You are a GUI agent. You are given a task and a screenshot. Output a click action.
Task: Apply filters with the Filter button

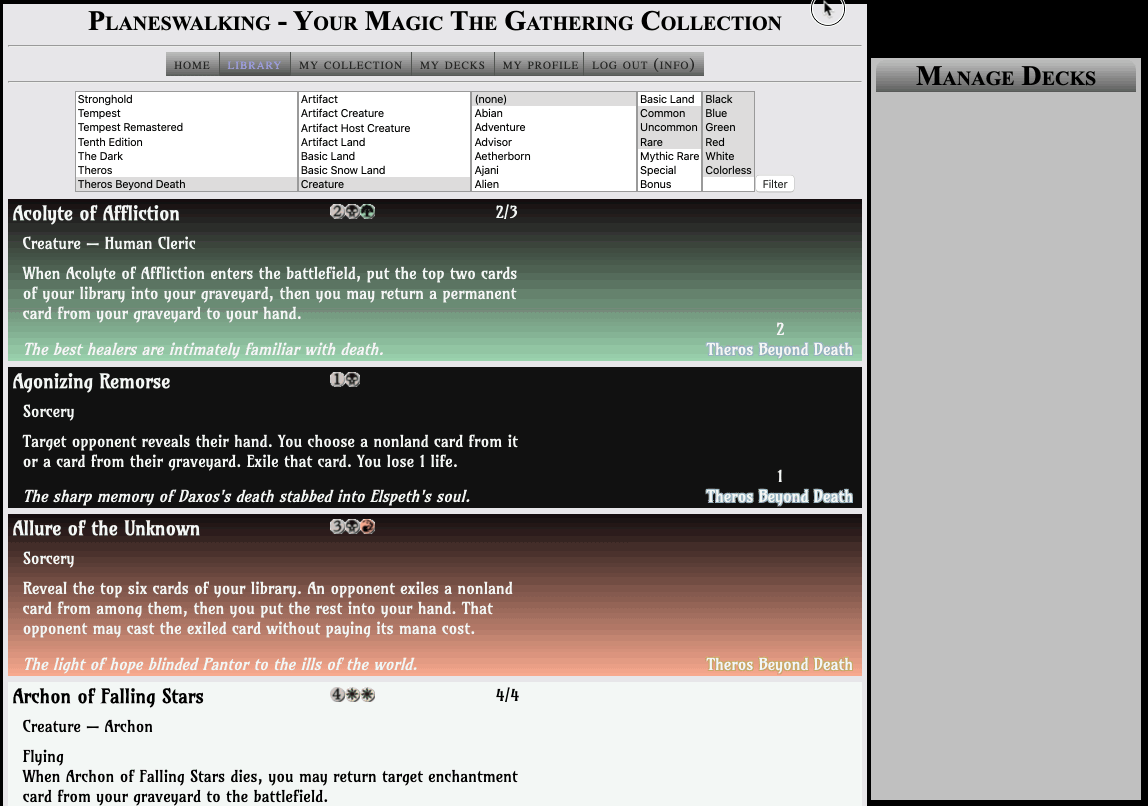click(x=775, y=184)
